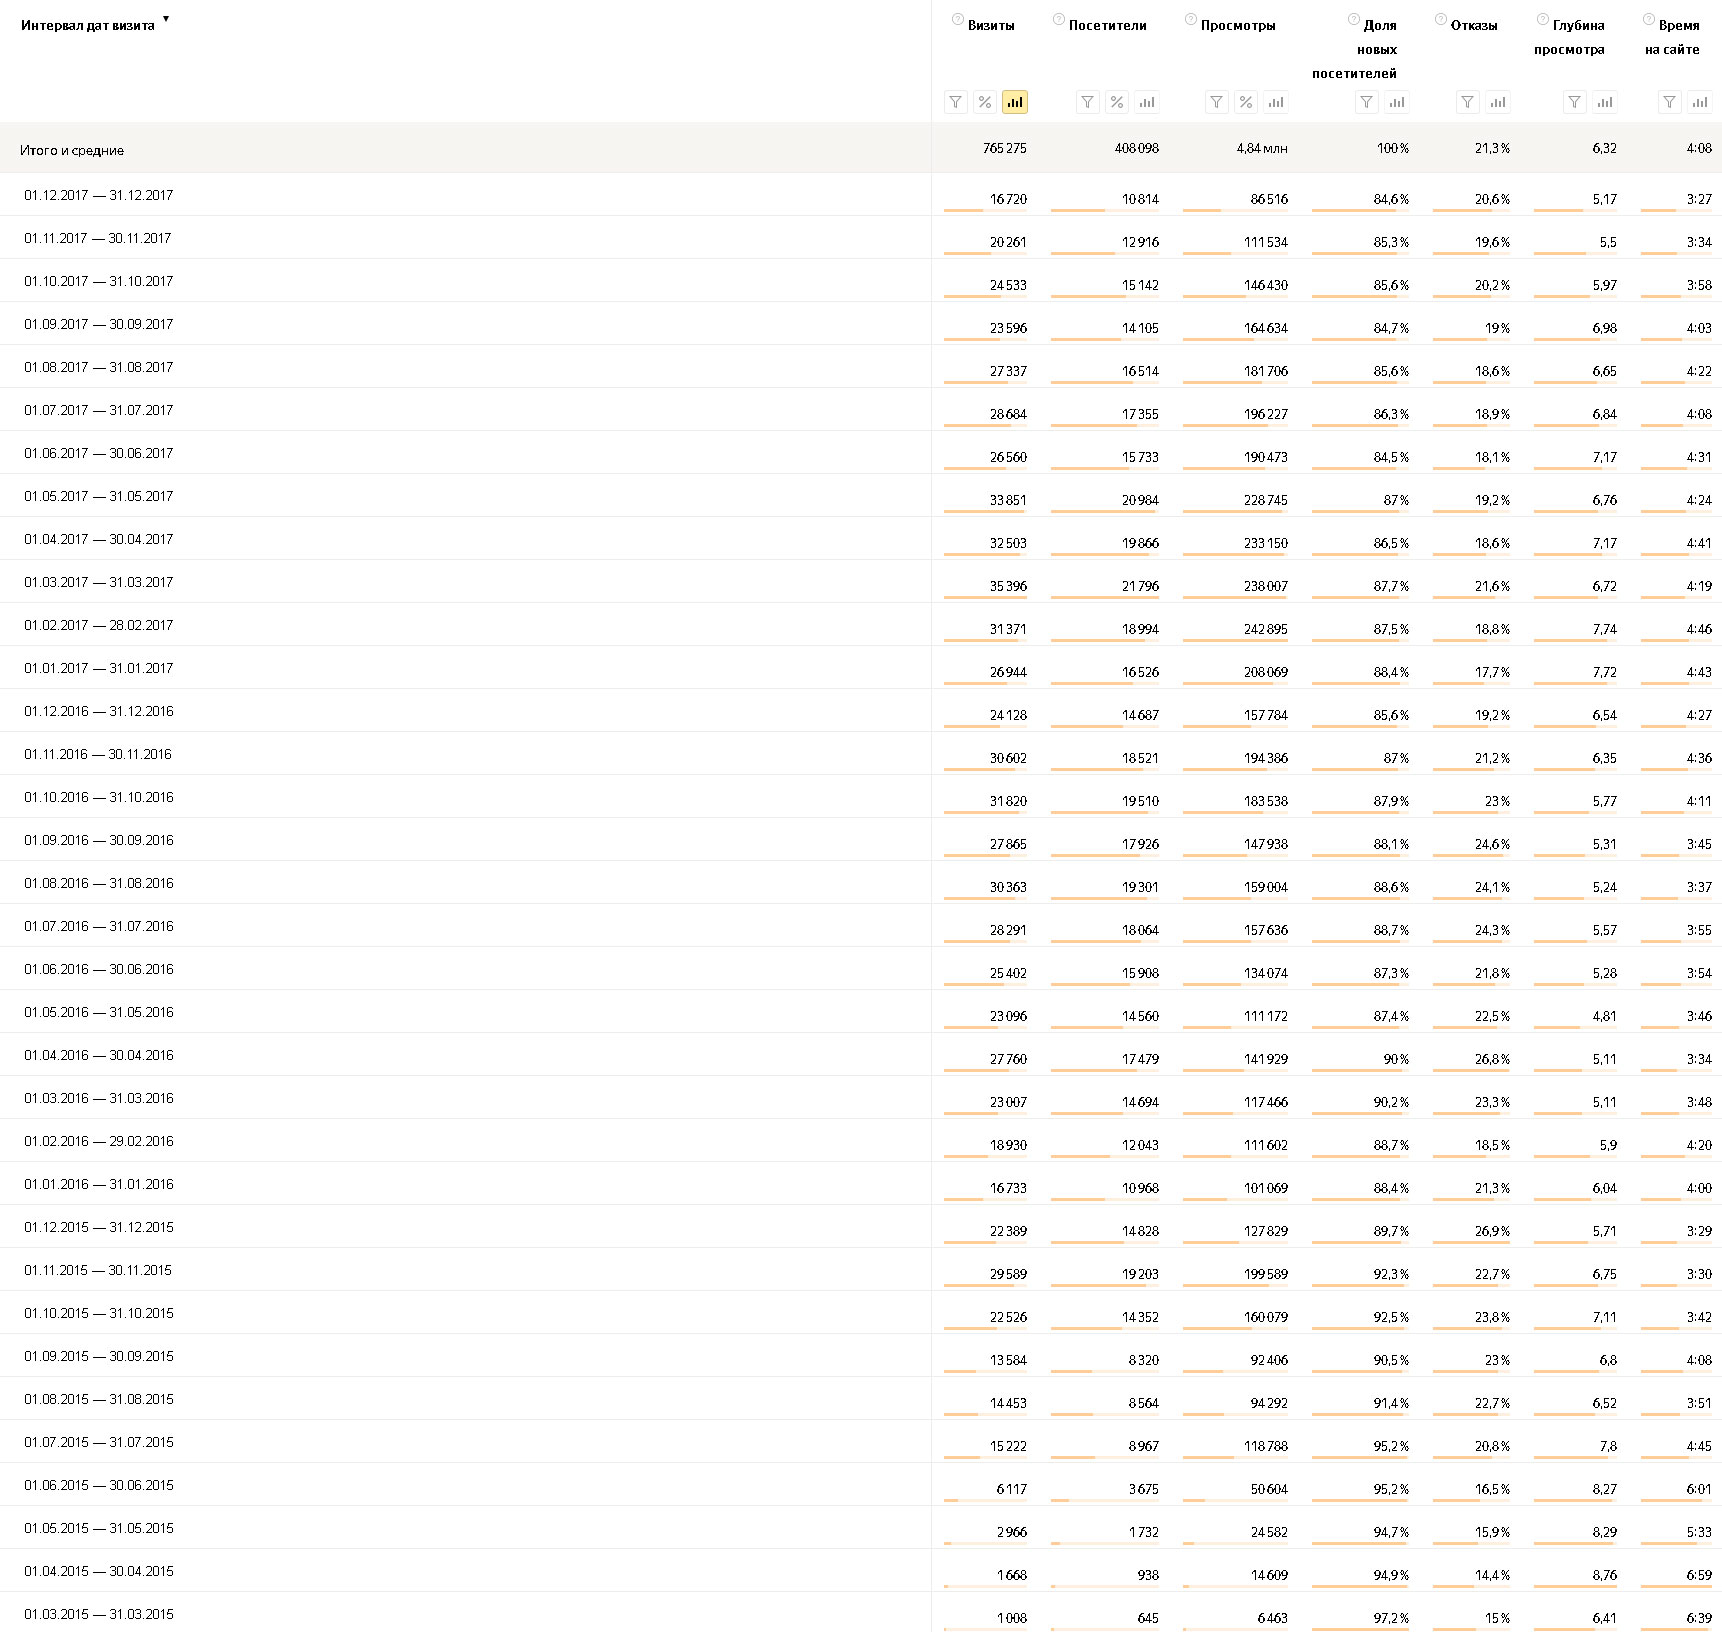
Task: Select row 01.05.2017 — 31.05.2017
Action: (99, 496)
